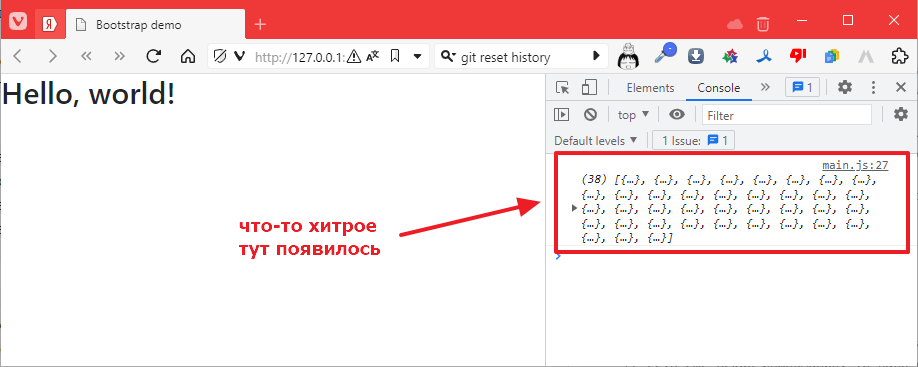
Task: Select the Bootstrap demo browser tab
Action: (x=155, y=25)
